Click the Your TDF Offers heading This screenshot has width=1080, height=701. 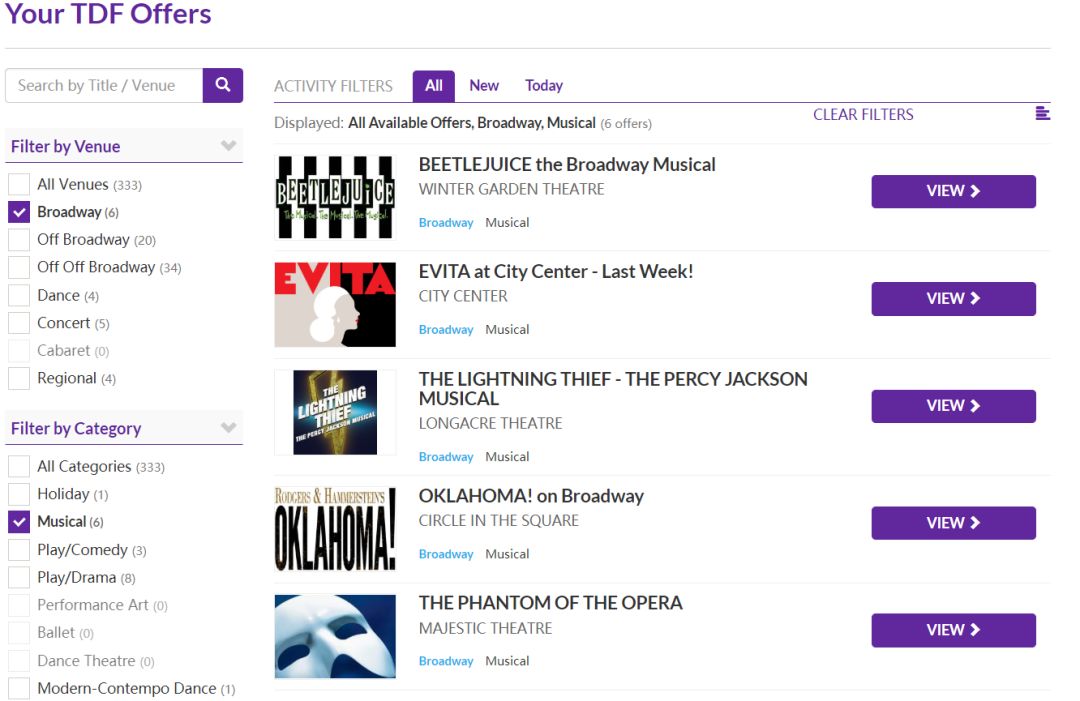point(108,14)
